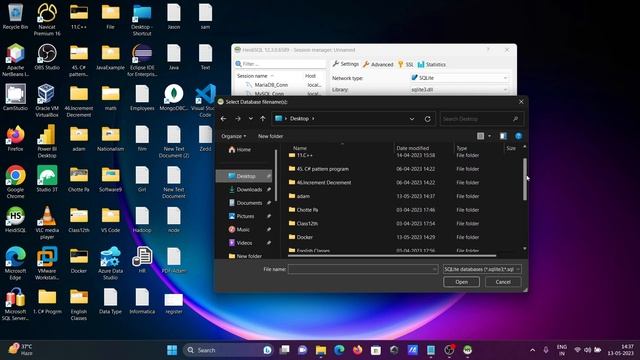Image resolution: width=640 pixels, height=360 pixels.
Task: Go back with the dialog's back arrow
Action: coord(223,119)
